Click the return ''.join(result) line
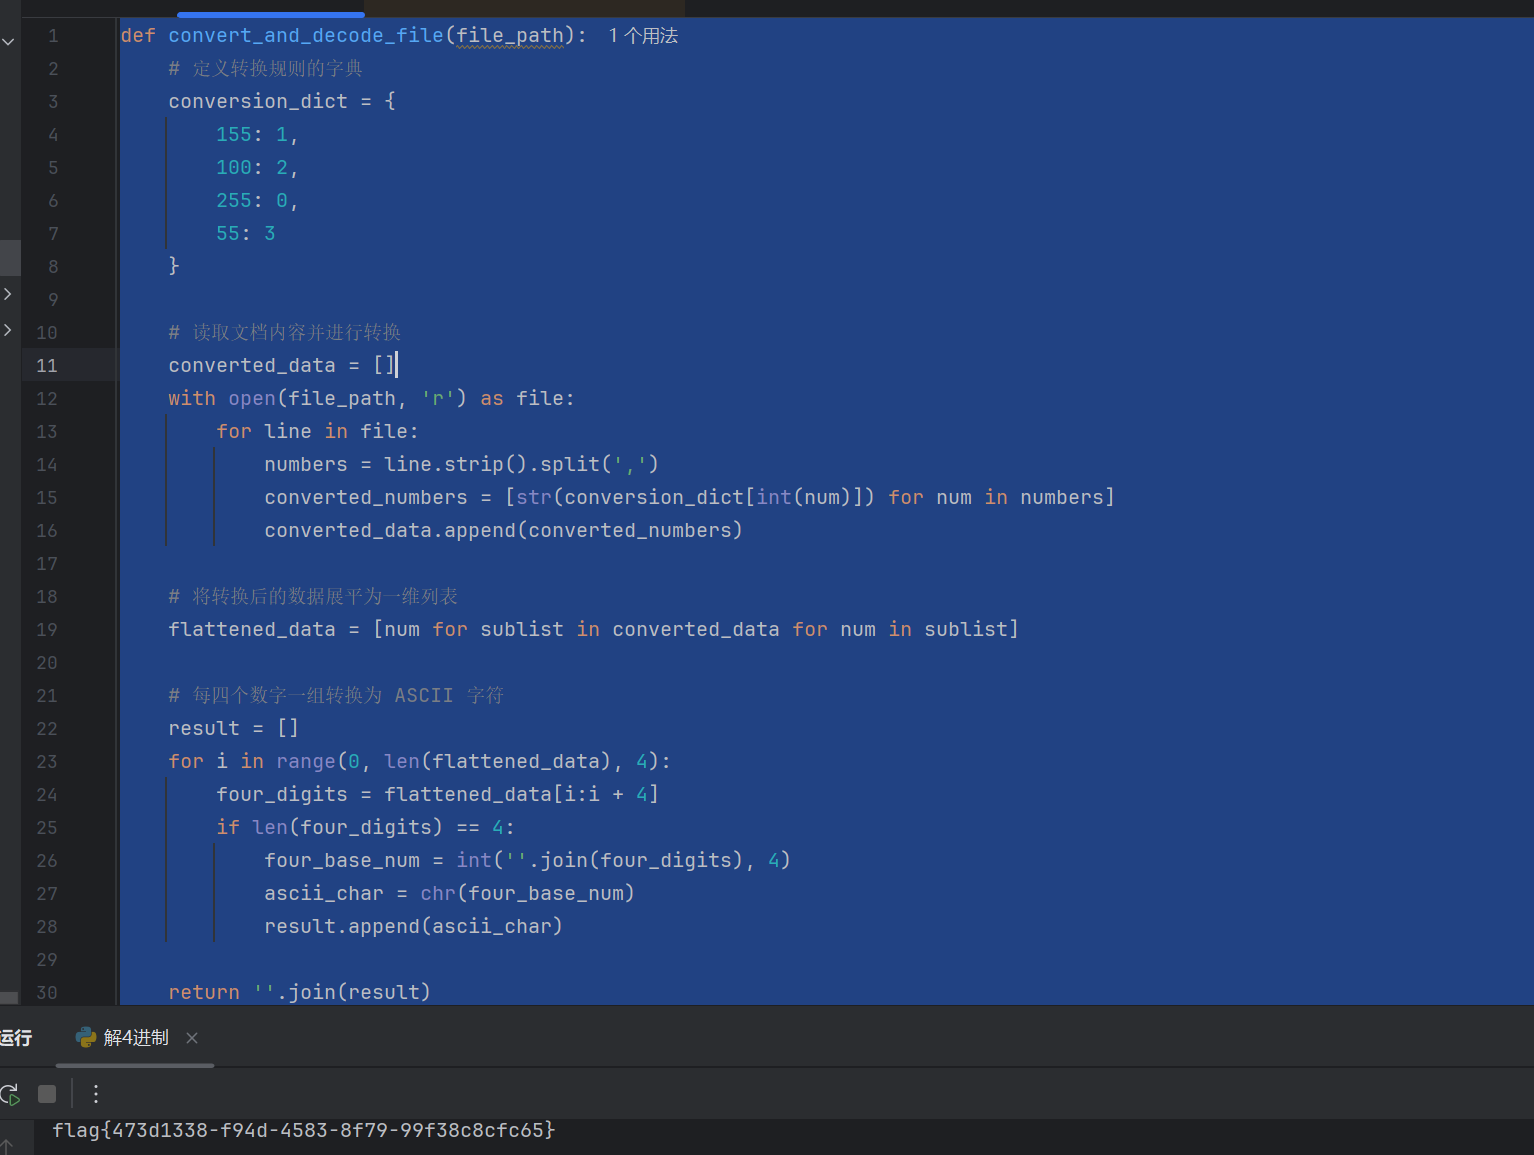This screenshot has width=1534, height=1155. [x=299, y=992]
